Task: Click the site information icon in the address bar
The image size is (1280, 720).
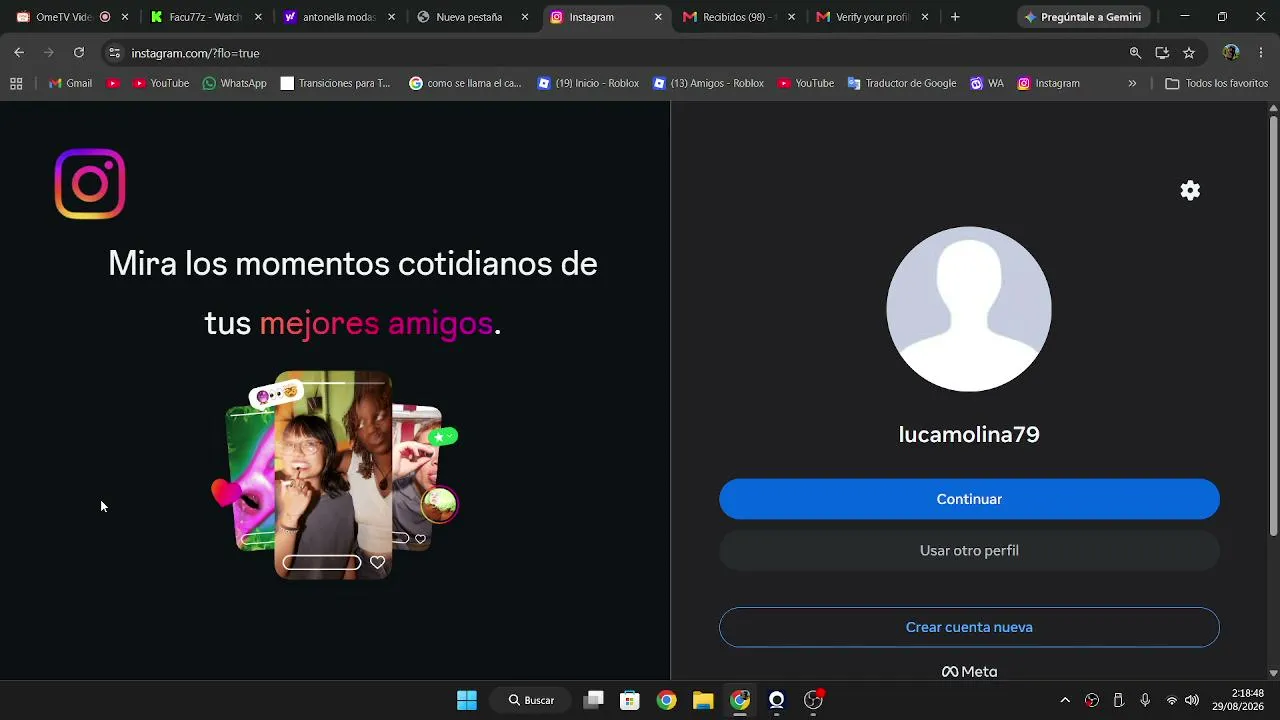Action: click(x=114, y=53)
